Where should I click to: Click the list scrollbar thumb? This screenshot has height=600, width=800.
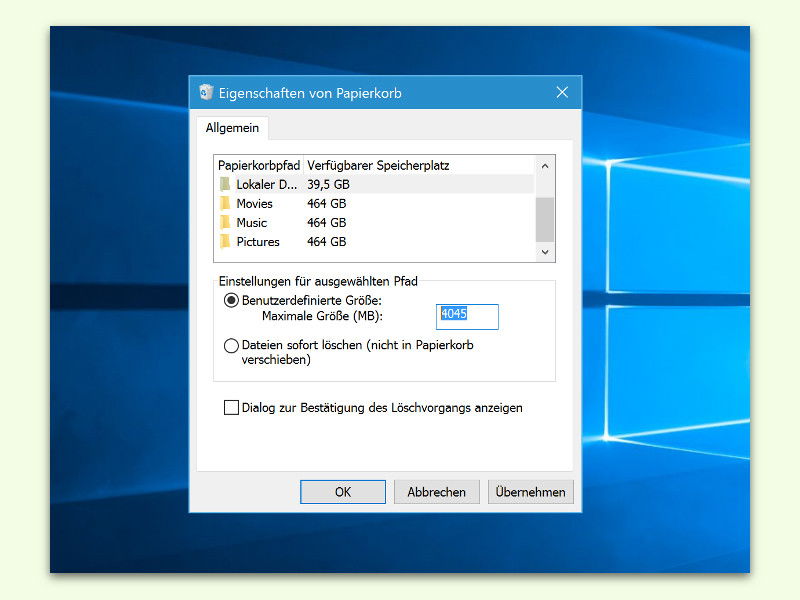(x=545, y=219)
